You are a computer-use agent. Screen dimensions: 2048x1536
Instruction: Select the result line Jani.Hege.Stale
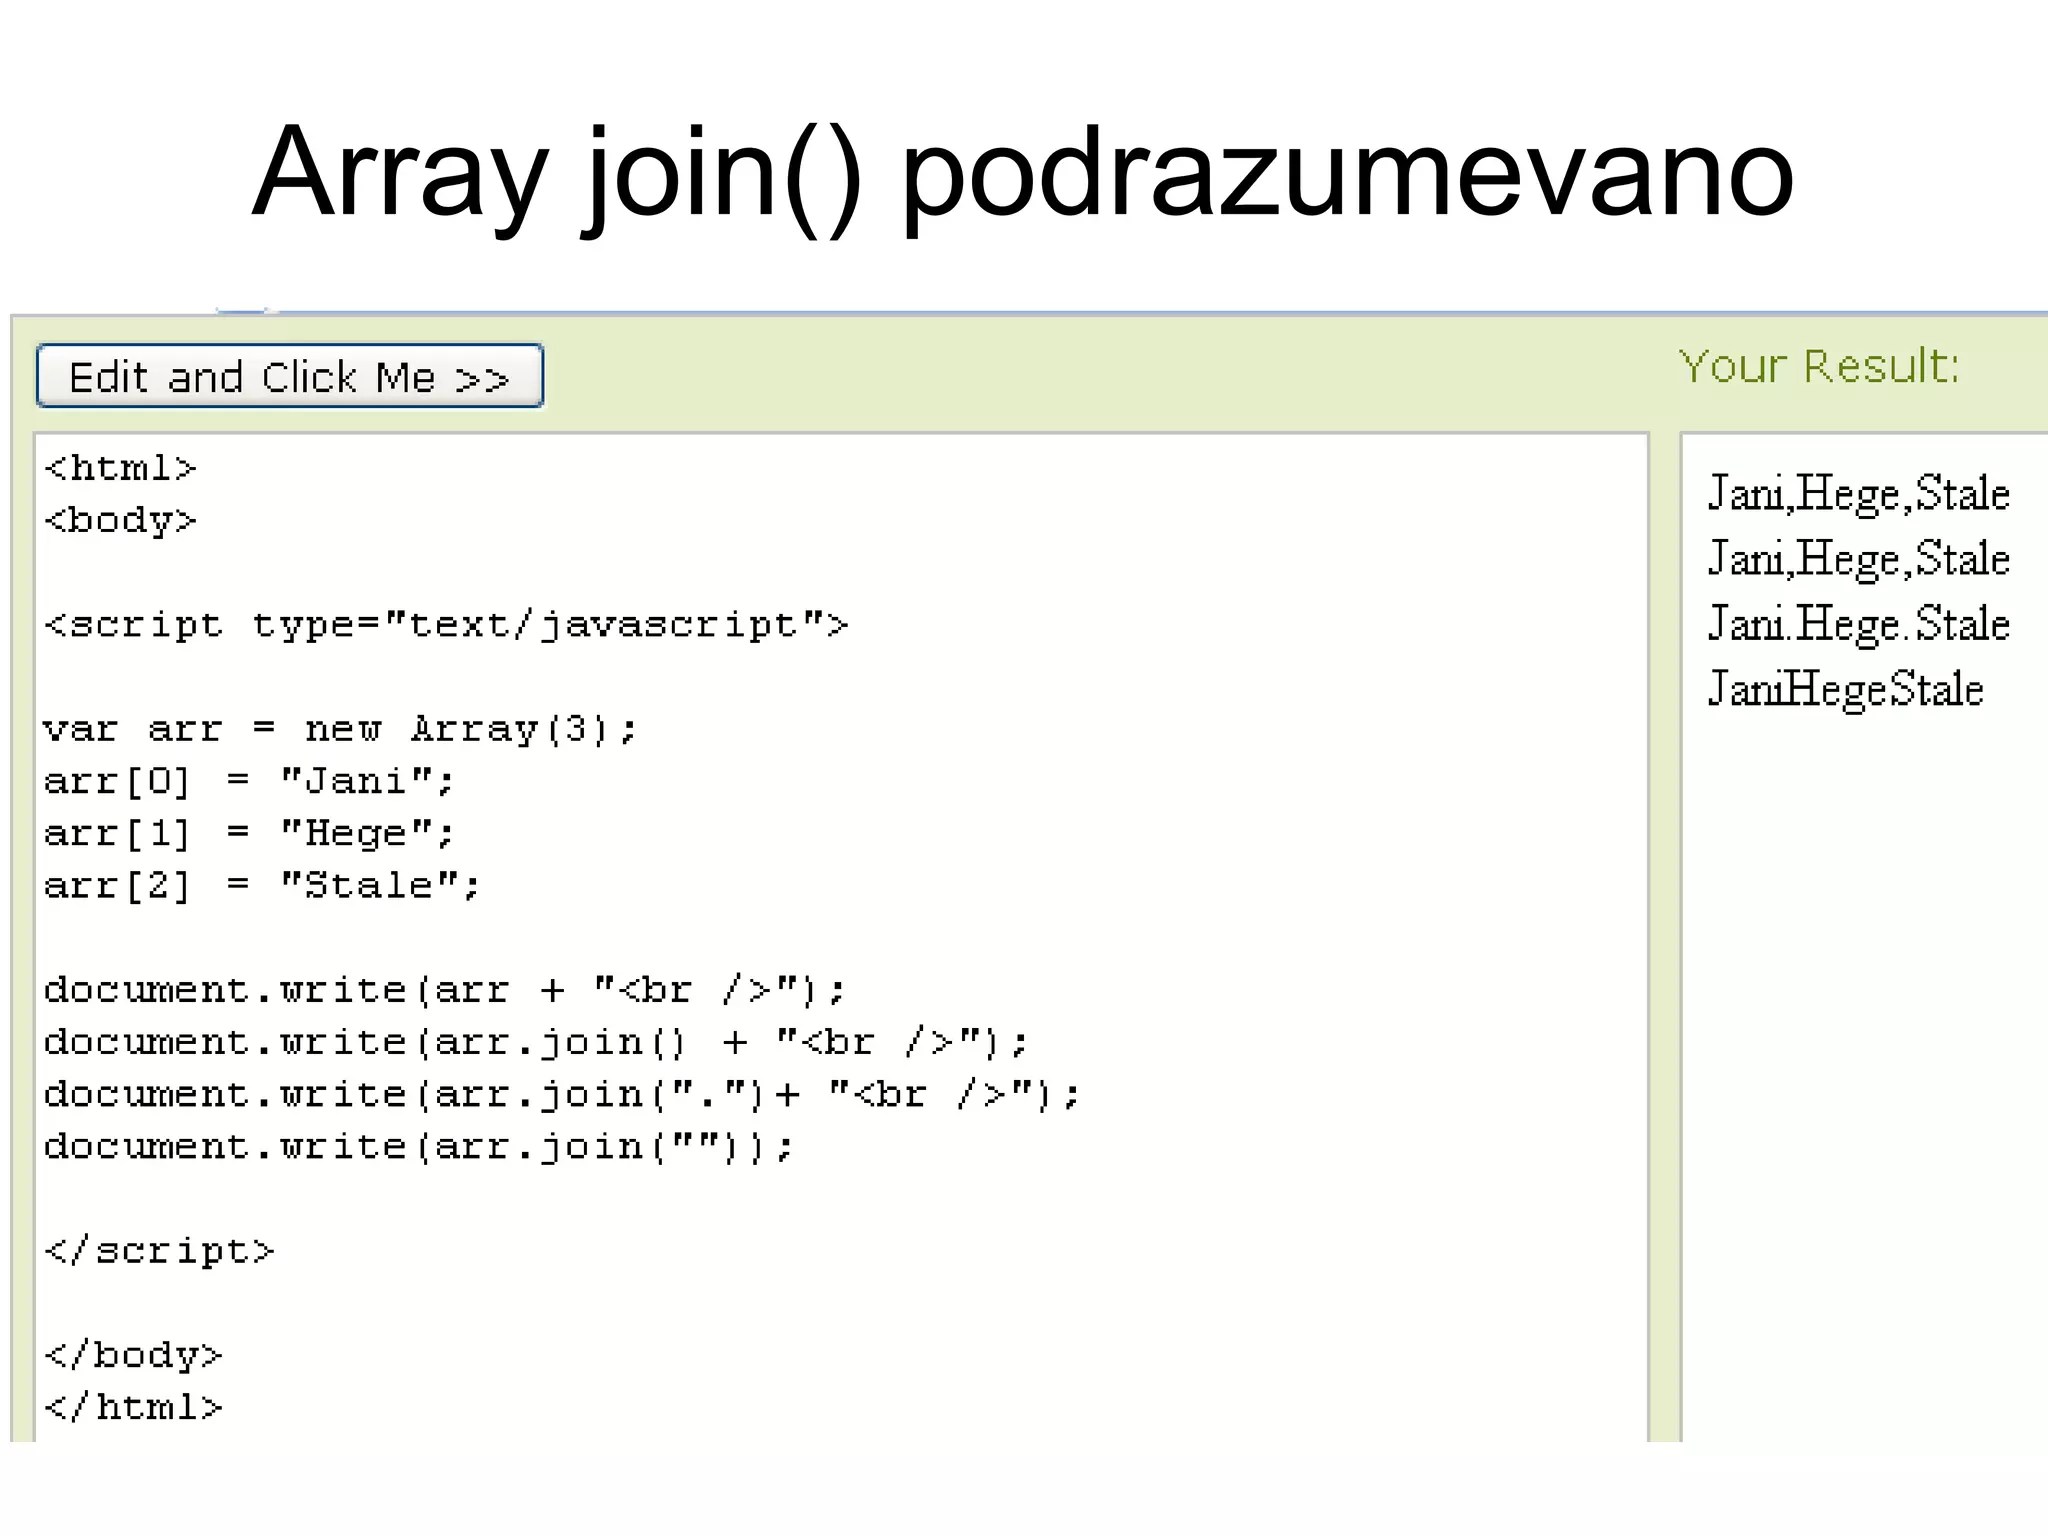1859,624
